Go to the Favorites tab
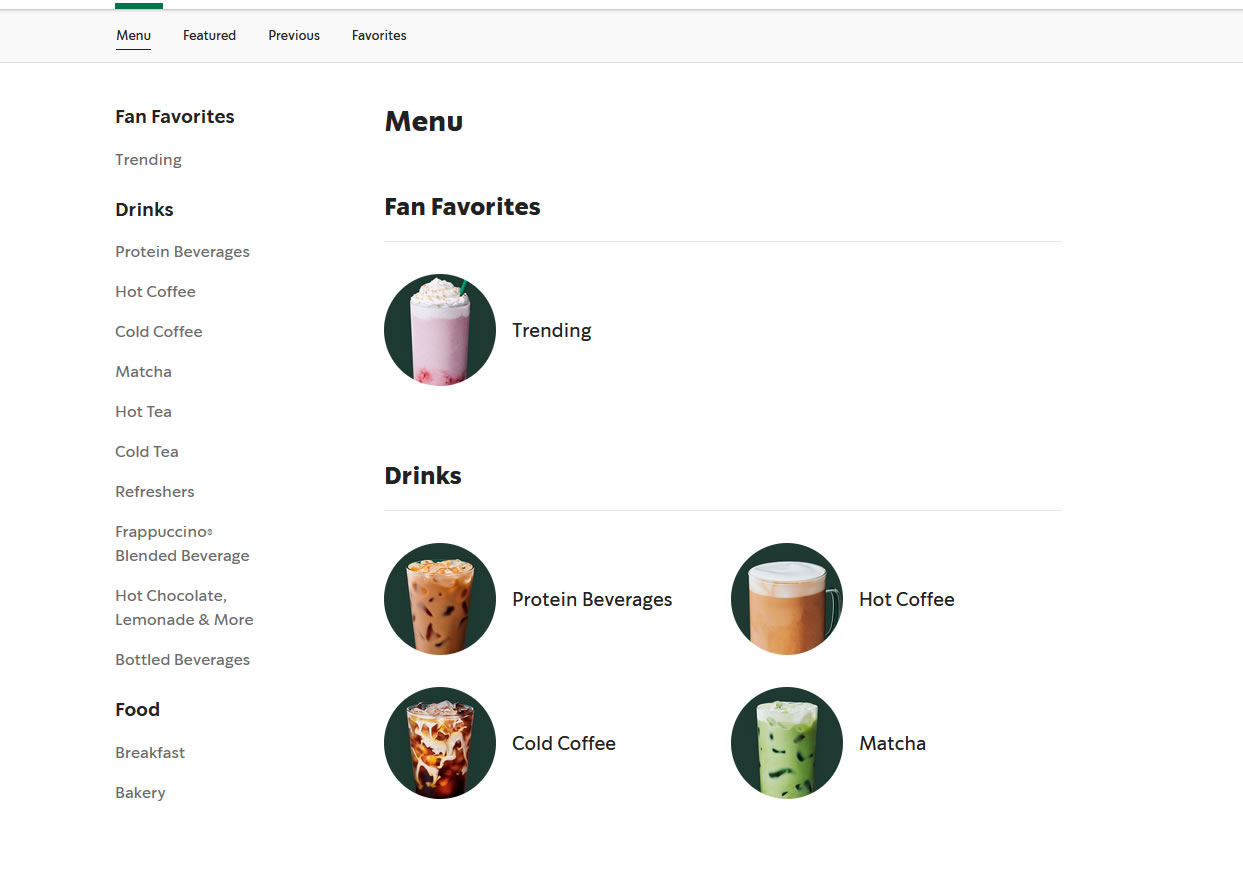1243x880 pixels. pos(379,35)
